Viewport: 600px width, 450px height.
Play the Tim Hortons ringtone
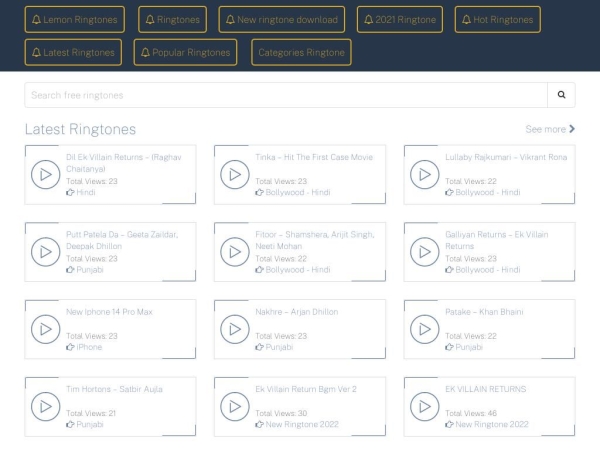coord(44,406)
